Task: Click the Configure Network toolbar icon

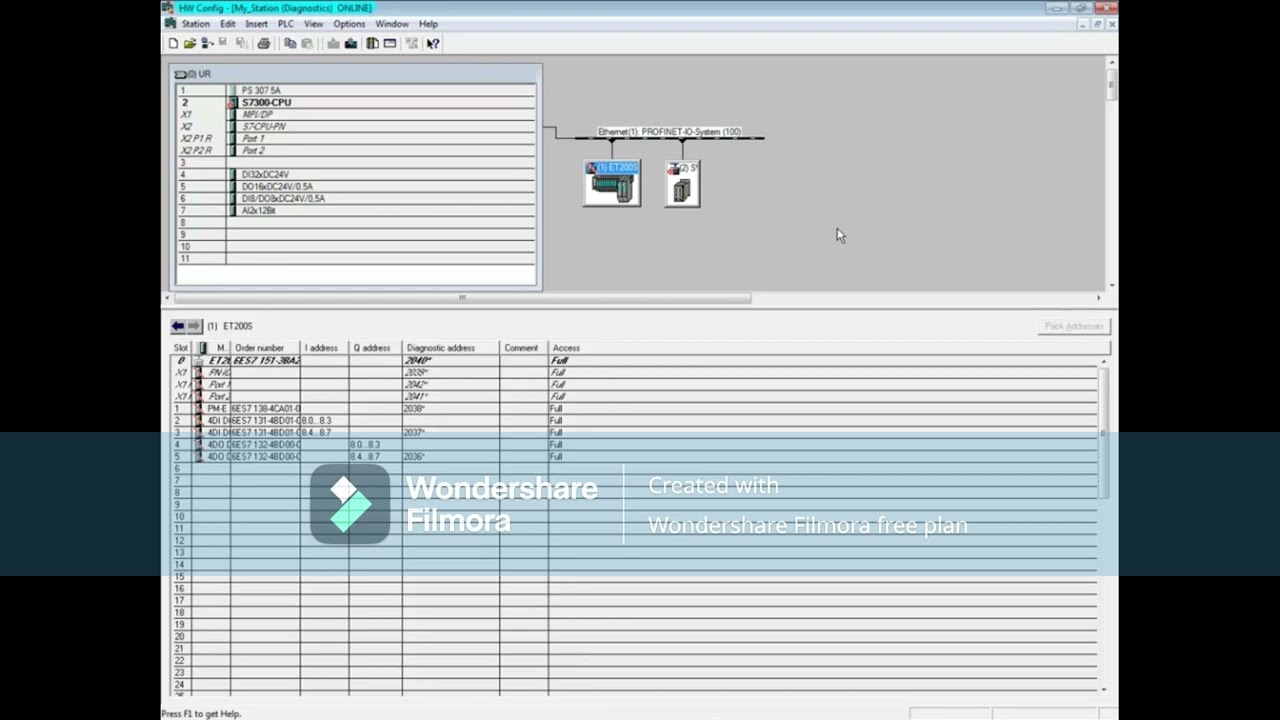Action: pyautogui.click(x=412, y=43)
